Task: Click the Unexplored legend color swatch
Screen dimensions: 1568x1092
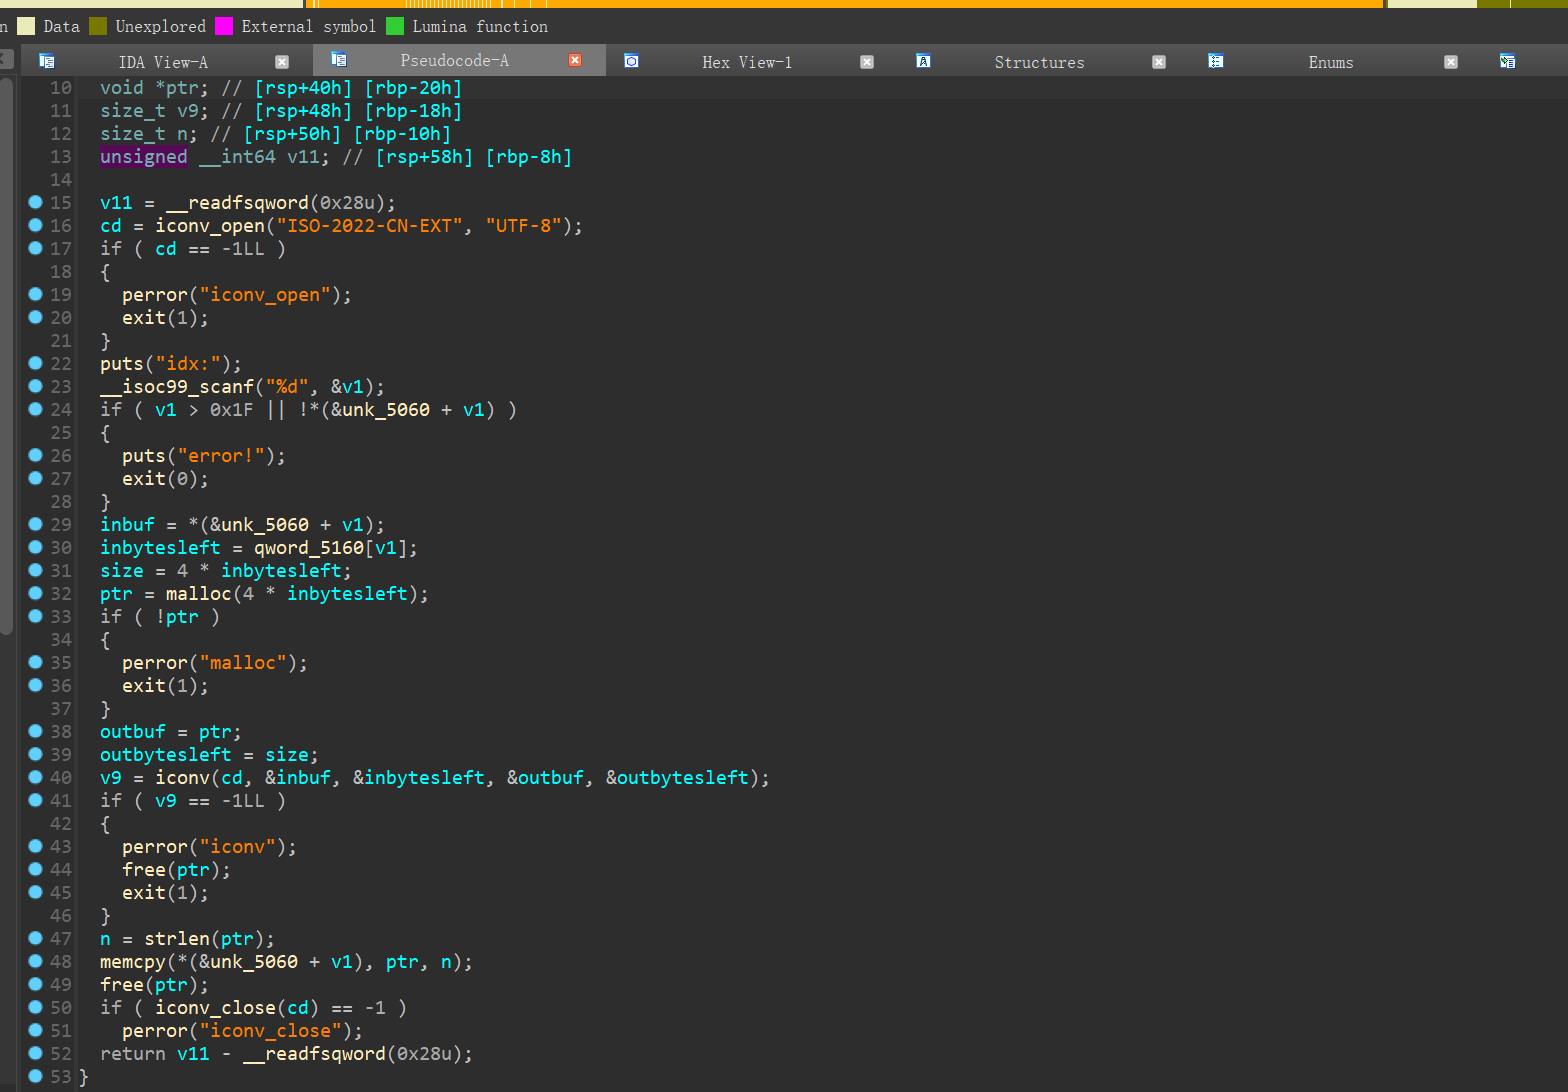Action: [98, 26]
